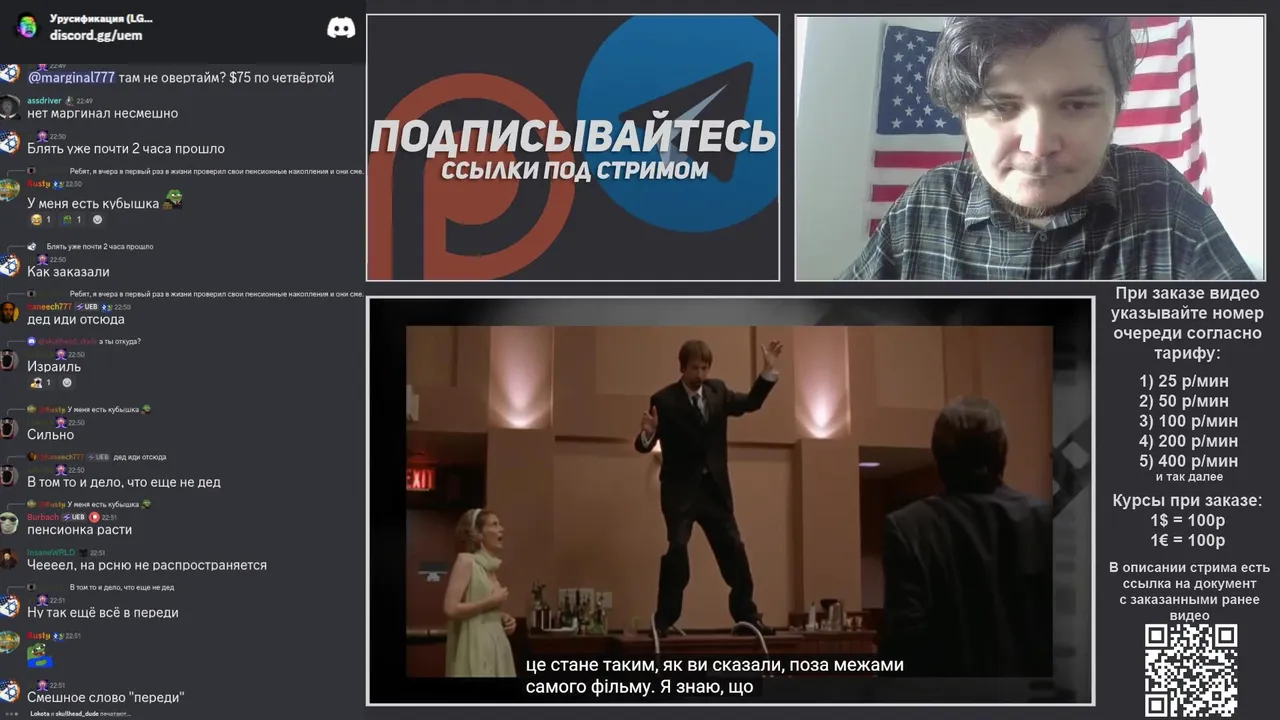Image resolution: width=1280 pixels, height=720 pixels.
Task: Select full-size message "В том то и дело, что еще не дед"
Action: (x=124, y=482)
